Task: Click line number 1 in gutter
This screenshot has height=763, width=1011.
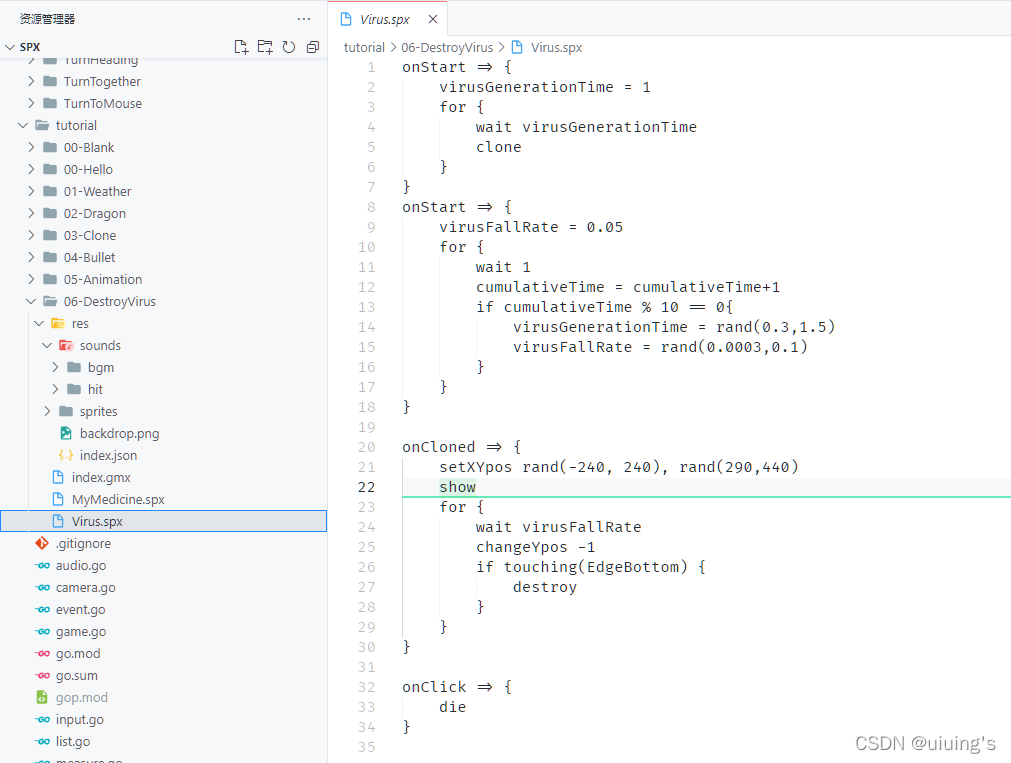Action: pos(371,67)
